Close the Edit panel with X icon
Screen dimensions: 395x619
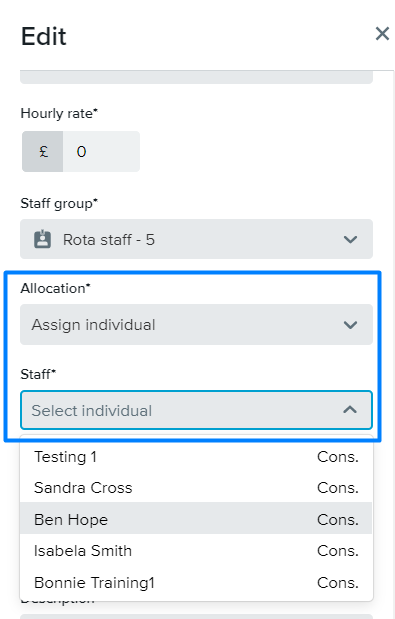coord(382,34)
